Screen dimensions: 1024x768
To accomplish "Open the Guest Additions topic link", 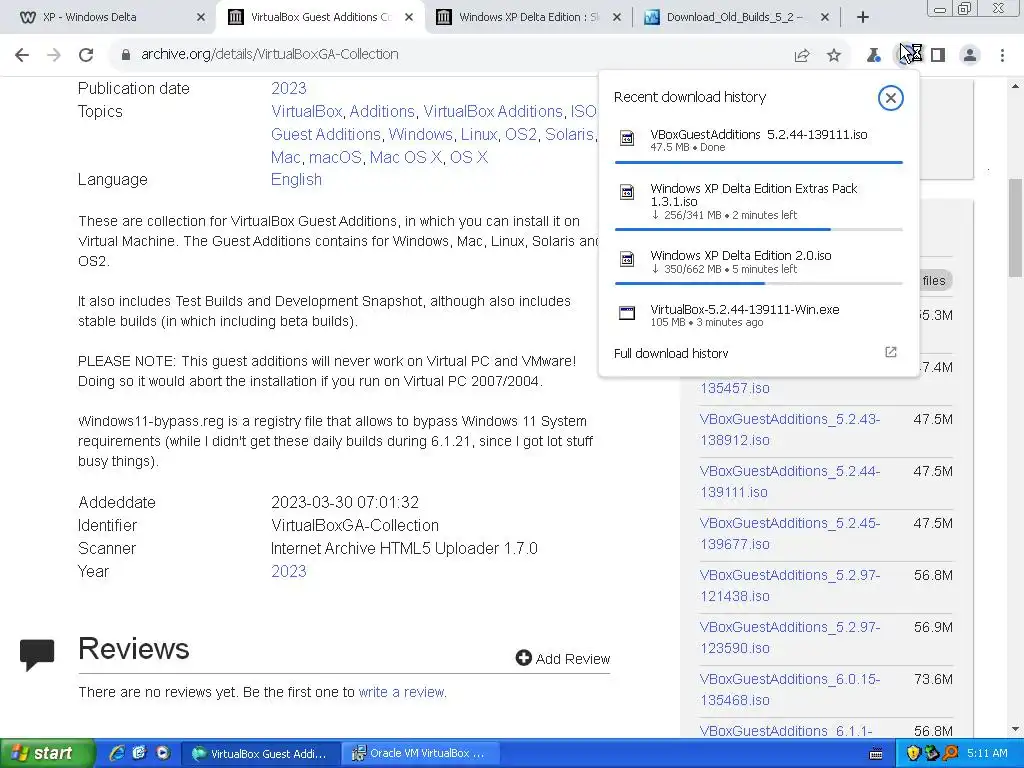I will 326,135.
